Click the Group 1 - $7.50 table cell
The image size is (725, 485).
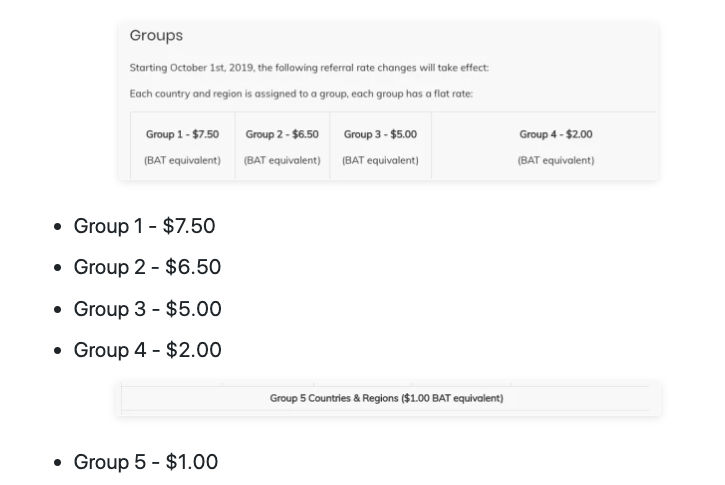tap(183, 145)
